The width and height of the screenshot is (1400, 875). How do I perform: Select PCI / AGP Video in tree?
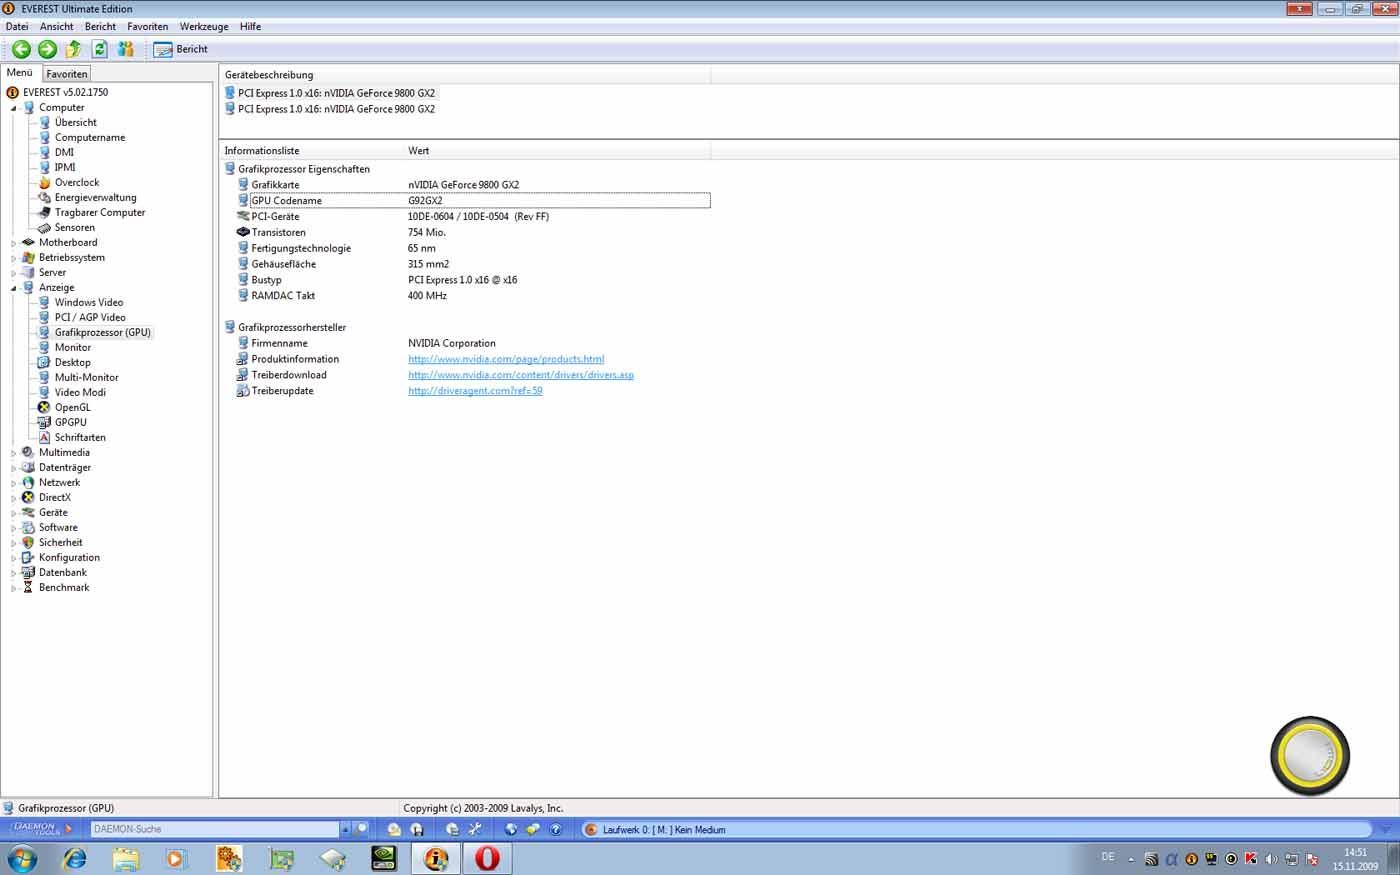[x=90, y=318]
